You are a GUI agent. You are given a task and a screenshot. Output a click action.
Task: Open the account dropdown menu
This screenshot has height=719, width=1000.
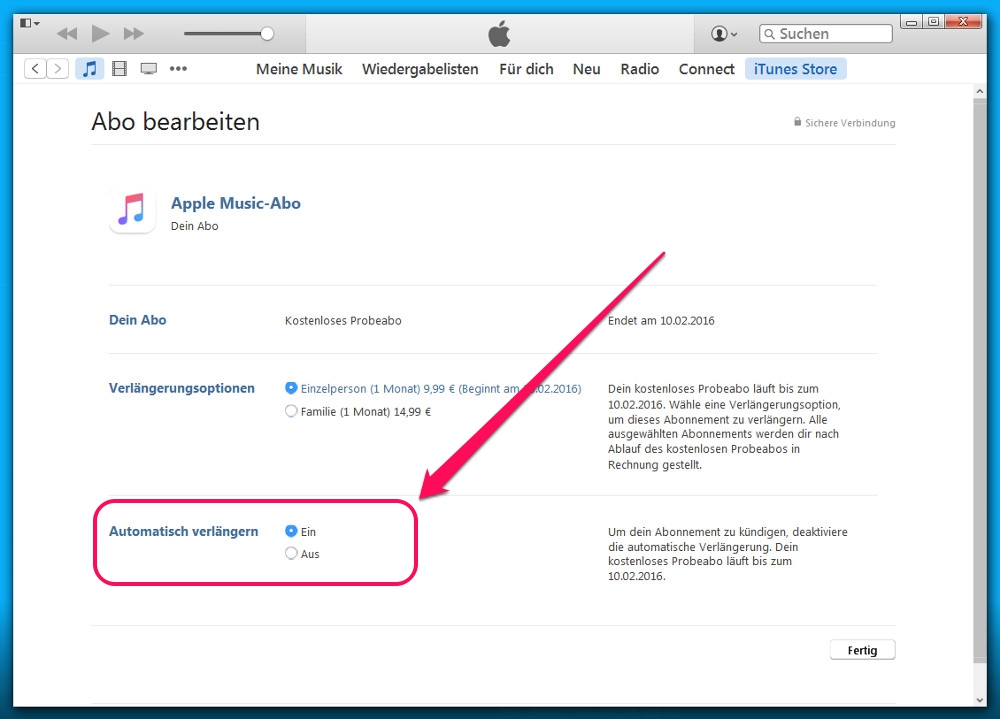[724, 34]
